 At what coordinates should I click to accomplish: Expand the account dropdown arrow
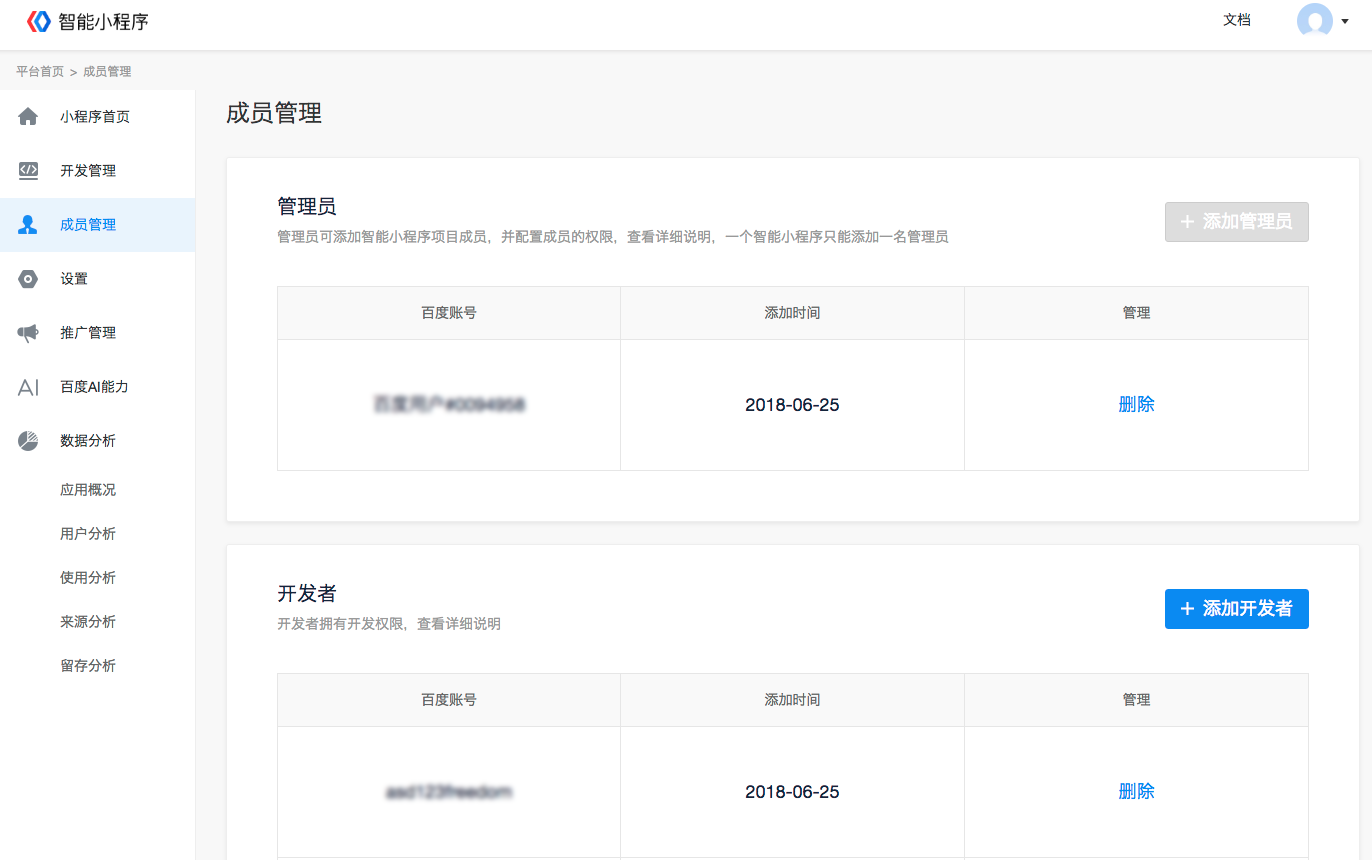(1345, 21)
